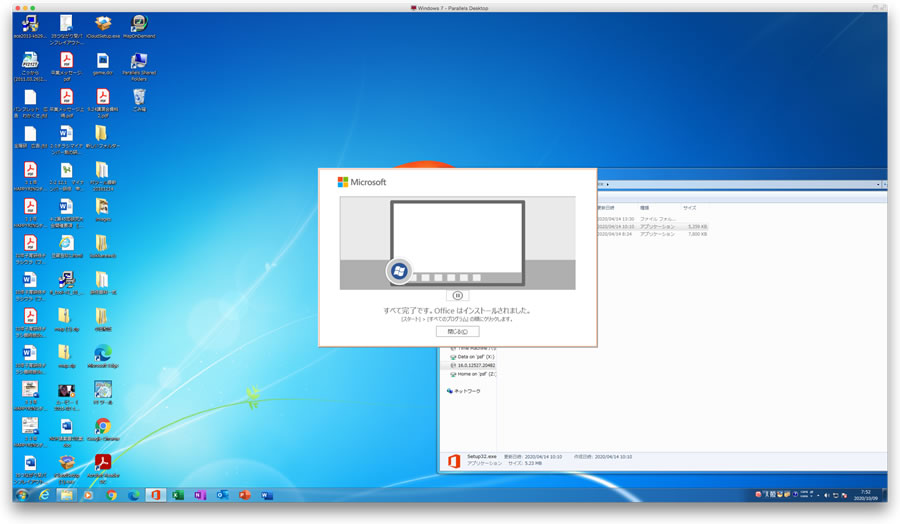The width and height of the screenshot is (900, 524).
Task: Click the 閉じる button in Office installer
Action: (457, 331)
